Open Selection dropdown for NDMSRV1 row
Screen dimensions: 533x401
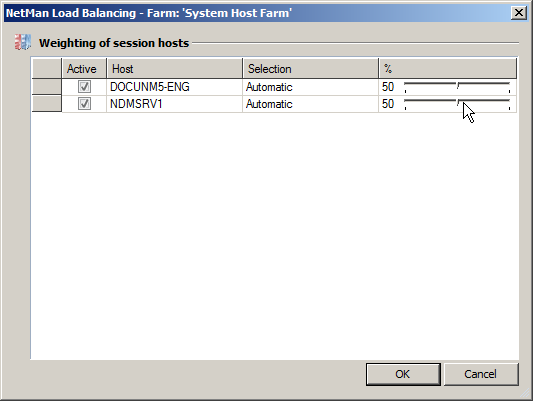coord(310,104)
